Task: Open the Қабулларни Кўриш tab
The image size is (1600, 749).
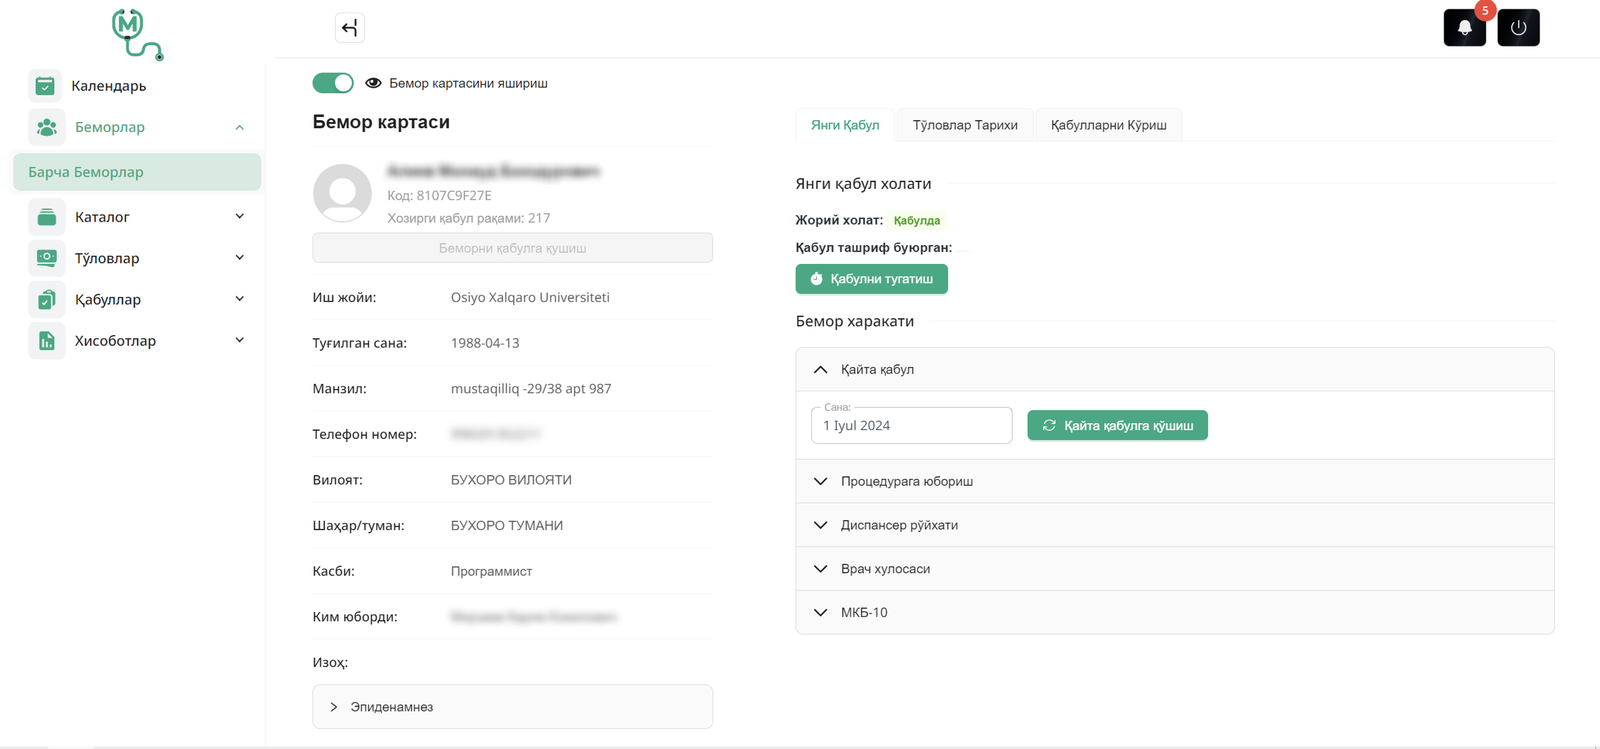Action: (x=1108, y=125)
